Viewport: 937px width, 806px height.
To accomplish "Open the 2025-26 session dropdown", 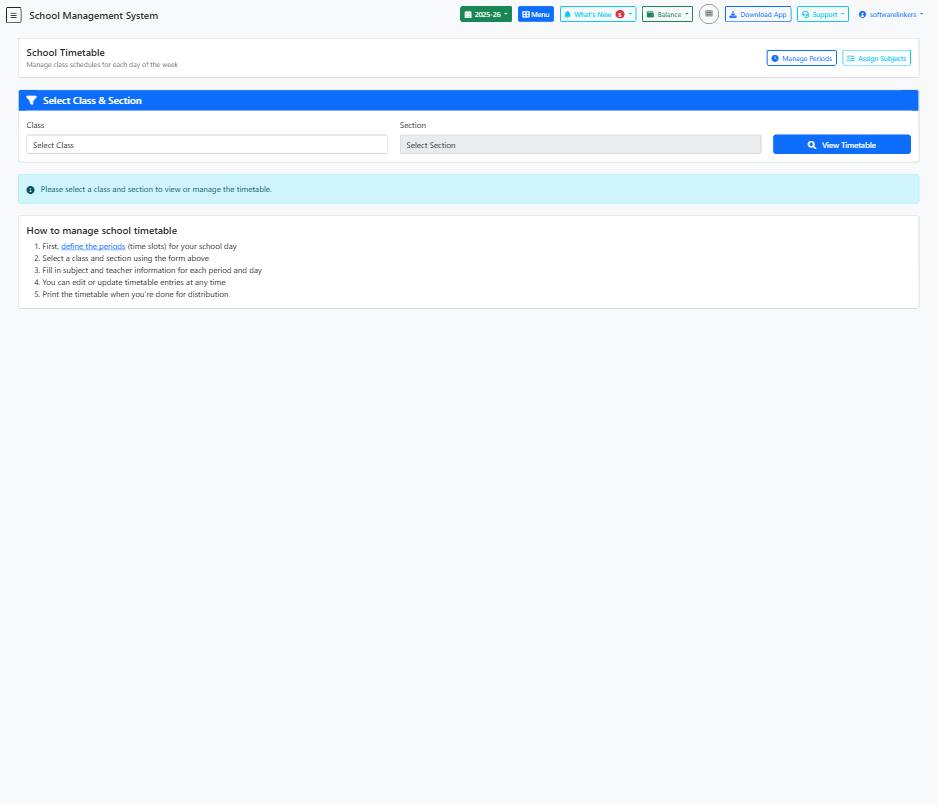I will point(486,15).
